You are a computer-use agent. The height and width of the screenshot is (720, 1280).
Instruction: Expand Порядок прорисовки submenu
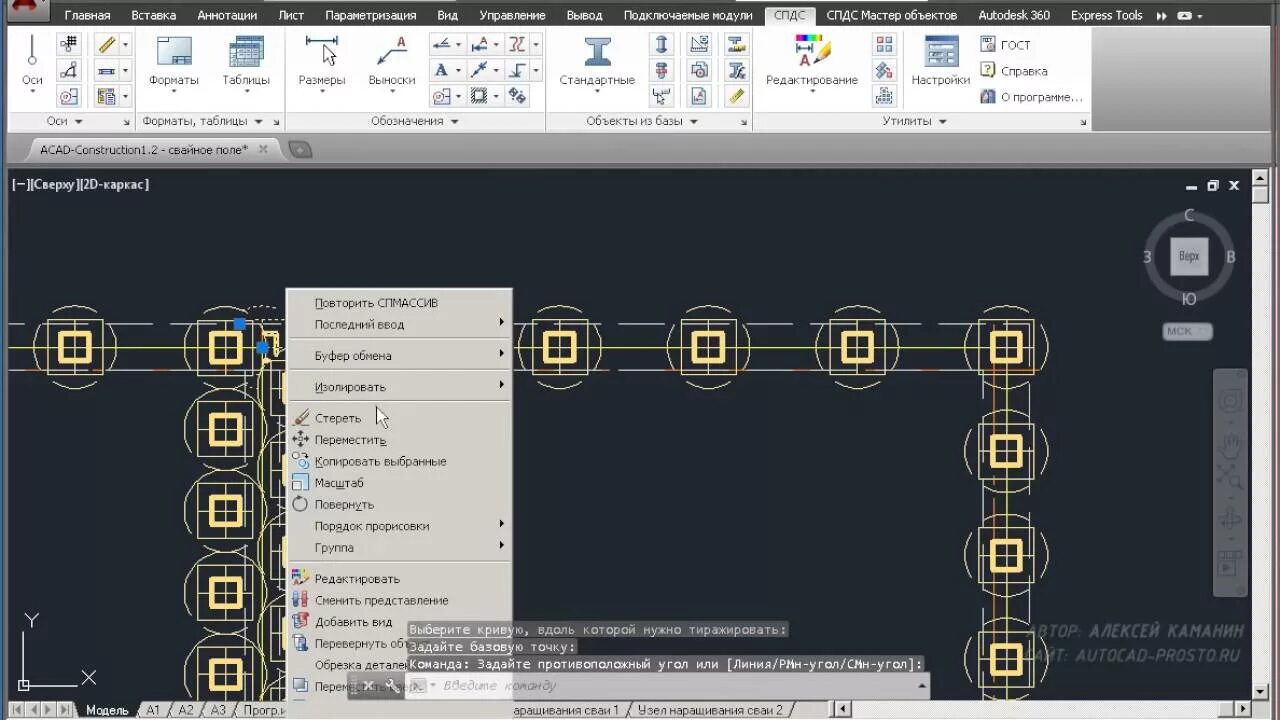point(398,526)
